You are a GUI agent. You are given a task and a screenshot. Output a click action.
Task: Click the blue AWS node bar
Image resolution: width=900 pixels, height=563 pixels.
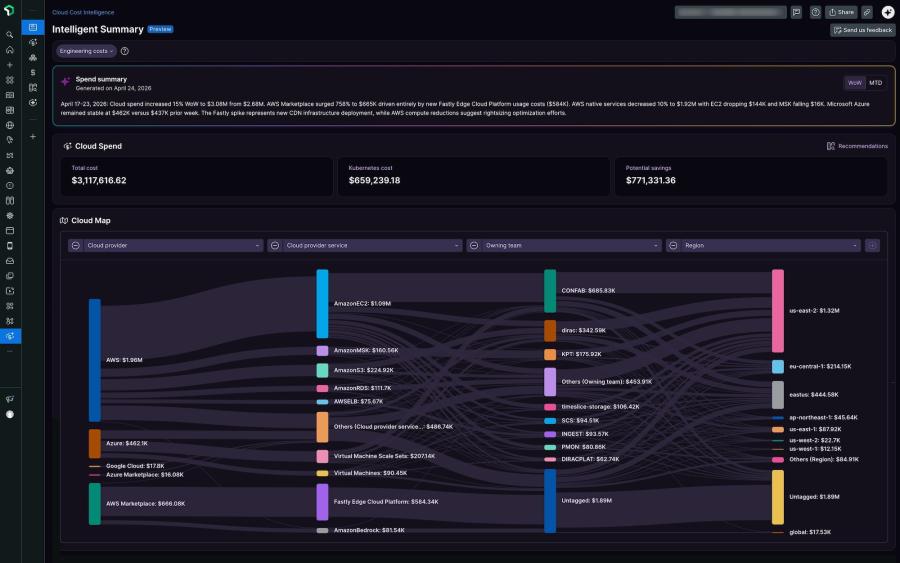click(x=95, y=360)
